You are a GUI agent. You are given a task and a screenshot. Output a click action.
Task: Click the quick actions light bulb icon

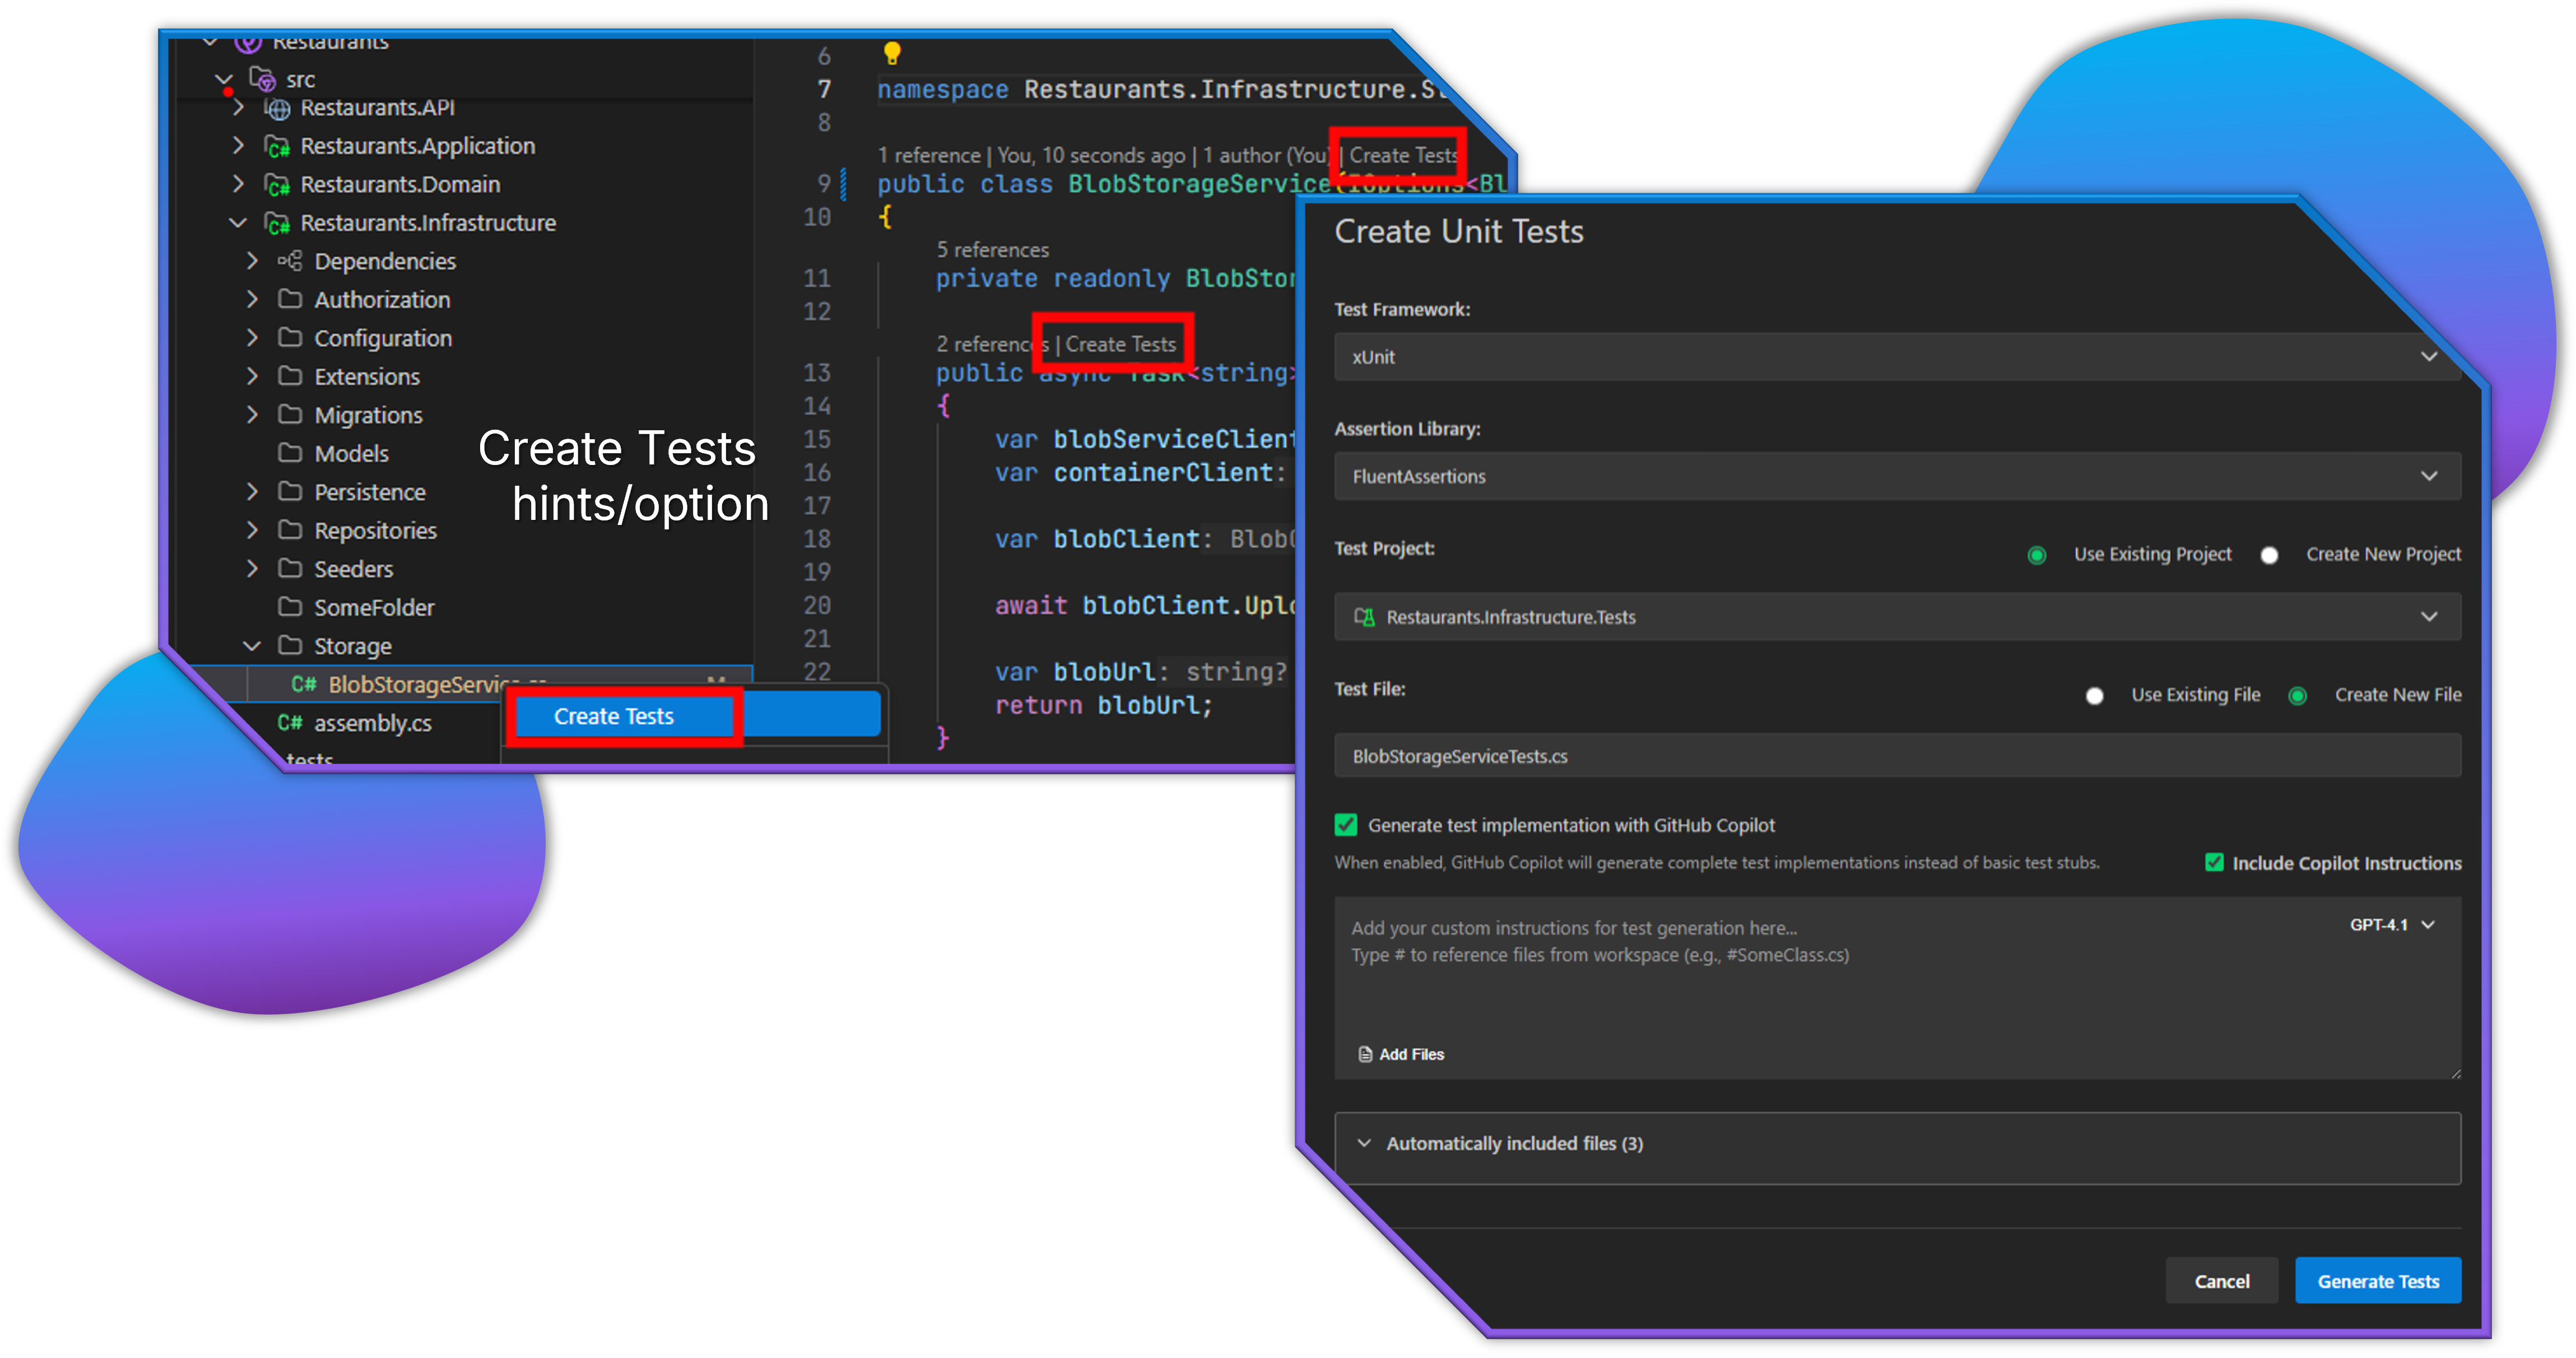pyautogui.click(x=893, y=53)
